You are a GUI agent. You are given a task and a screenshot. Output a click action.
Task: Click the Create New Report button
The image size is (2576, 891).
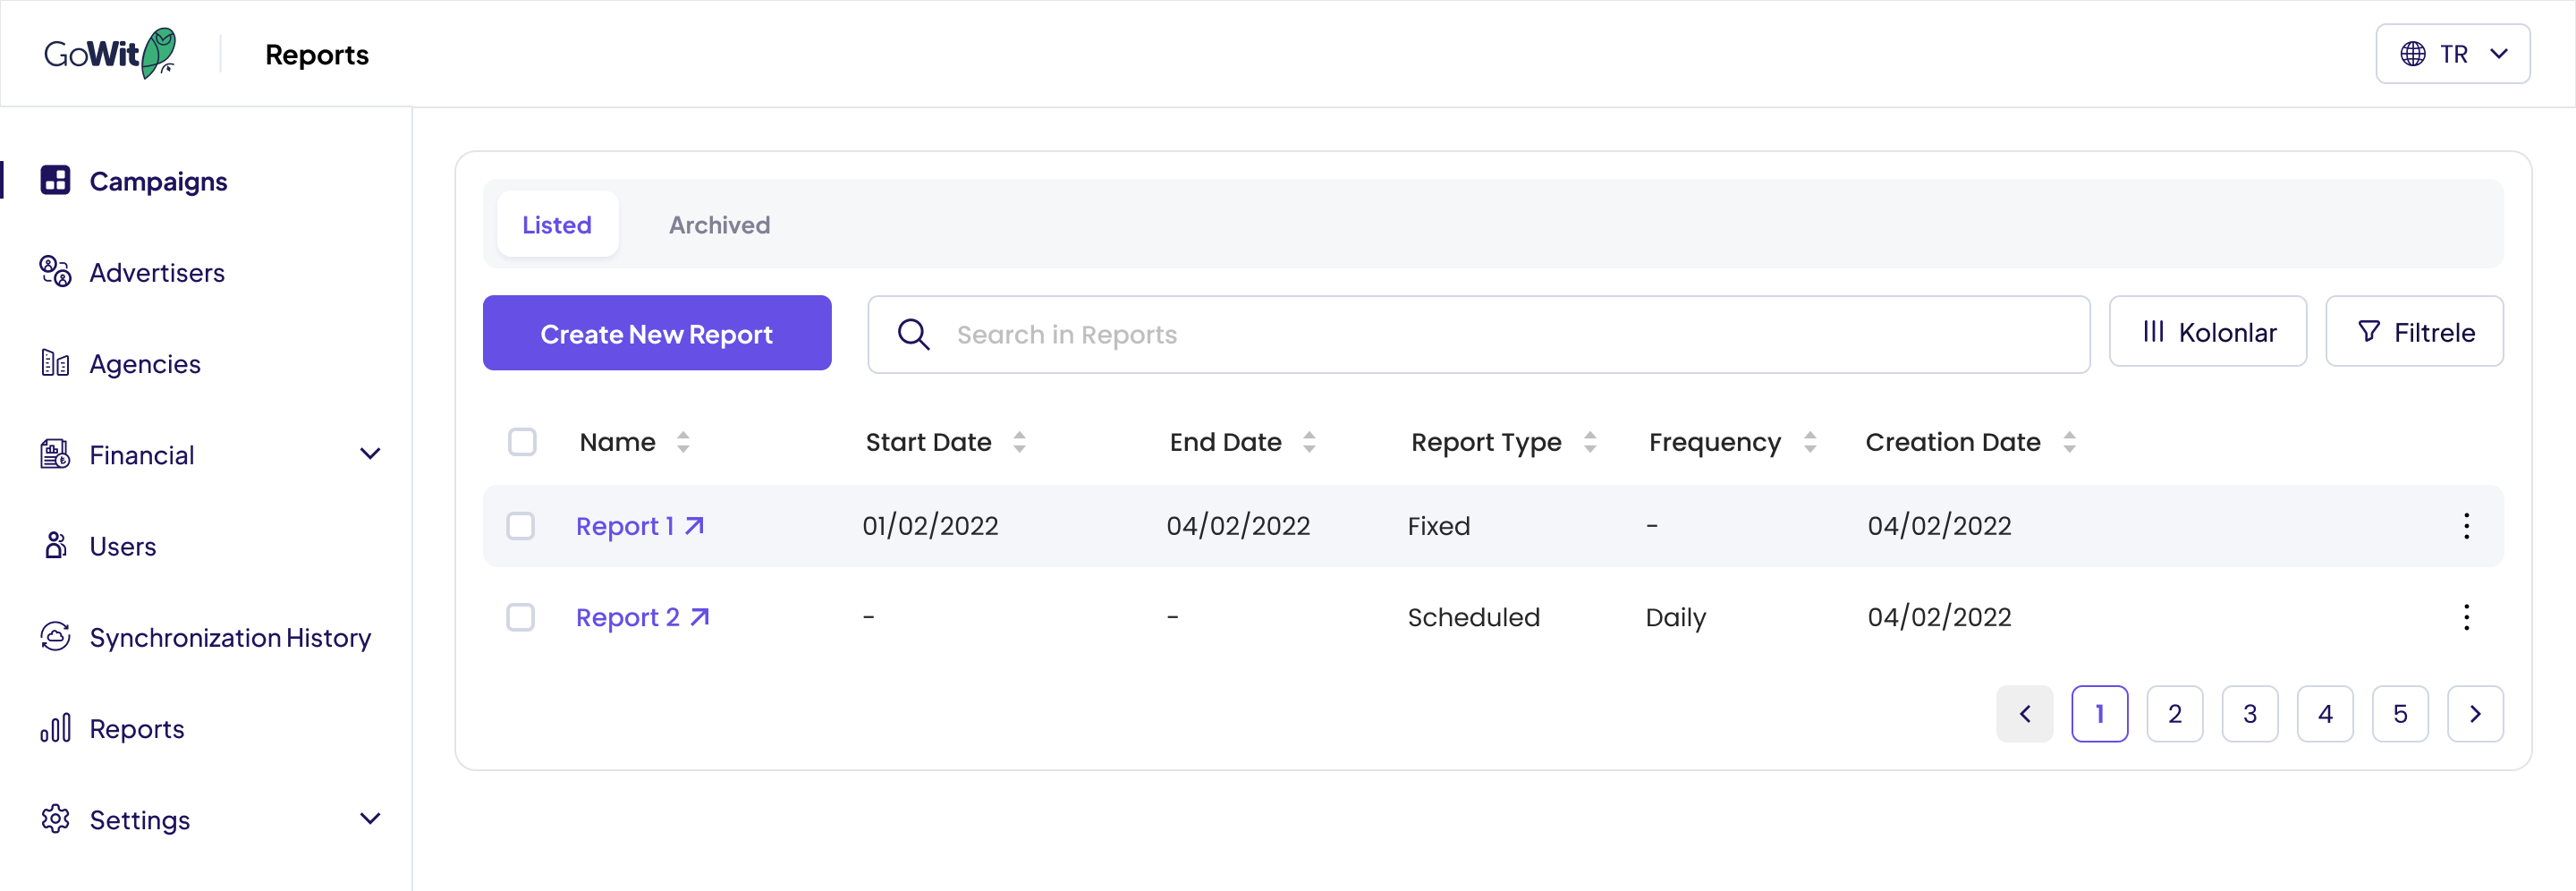coord(656,333)
